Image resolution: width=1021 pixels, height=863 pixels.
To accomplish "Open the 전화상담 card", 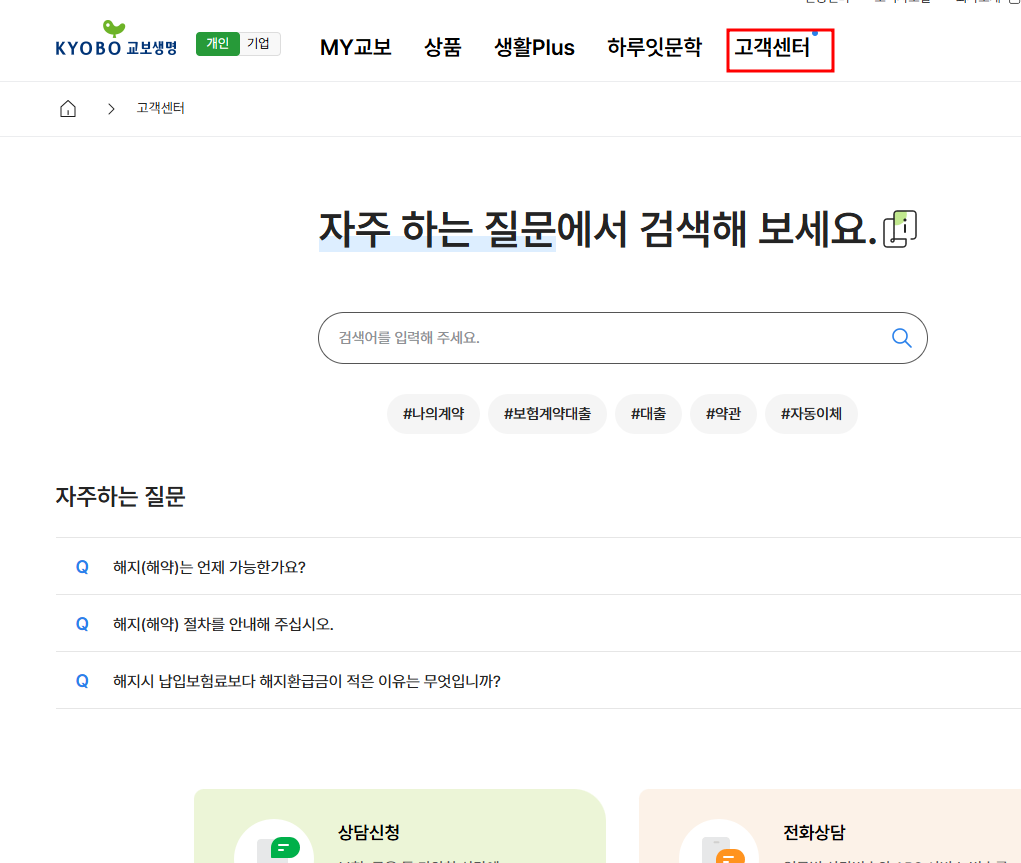I will coord(830,827).
